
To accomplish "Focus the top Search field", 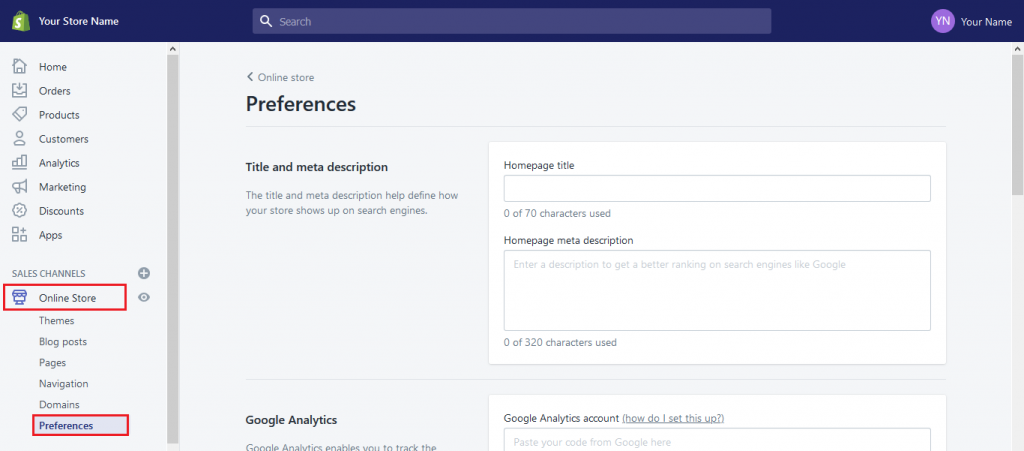I will [511, 21].
